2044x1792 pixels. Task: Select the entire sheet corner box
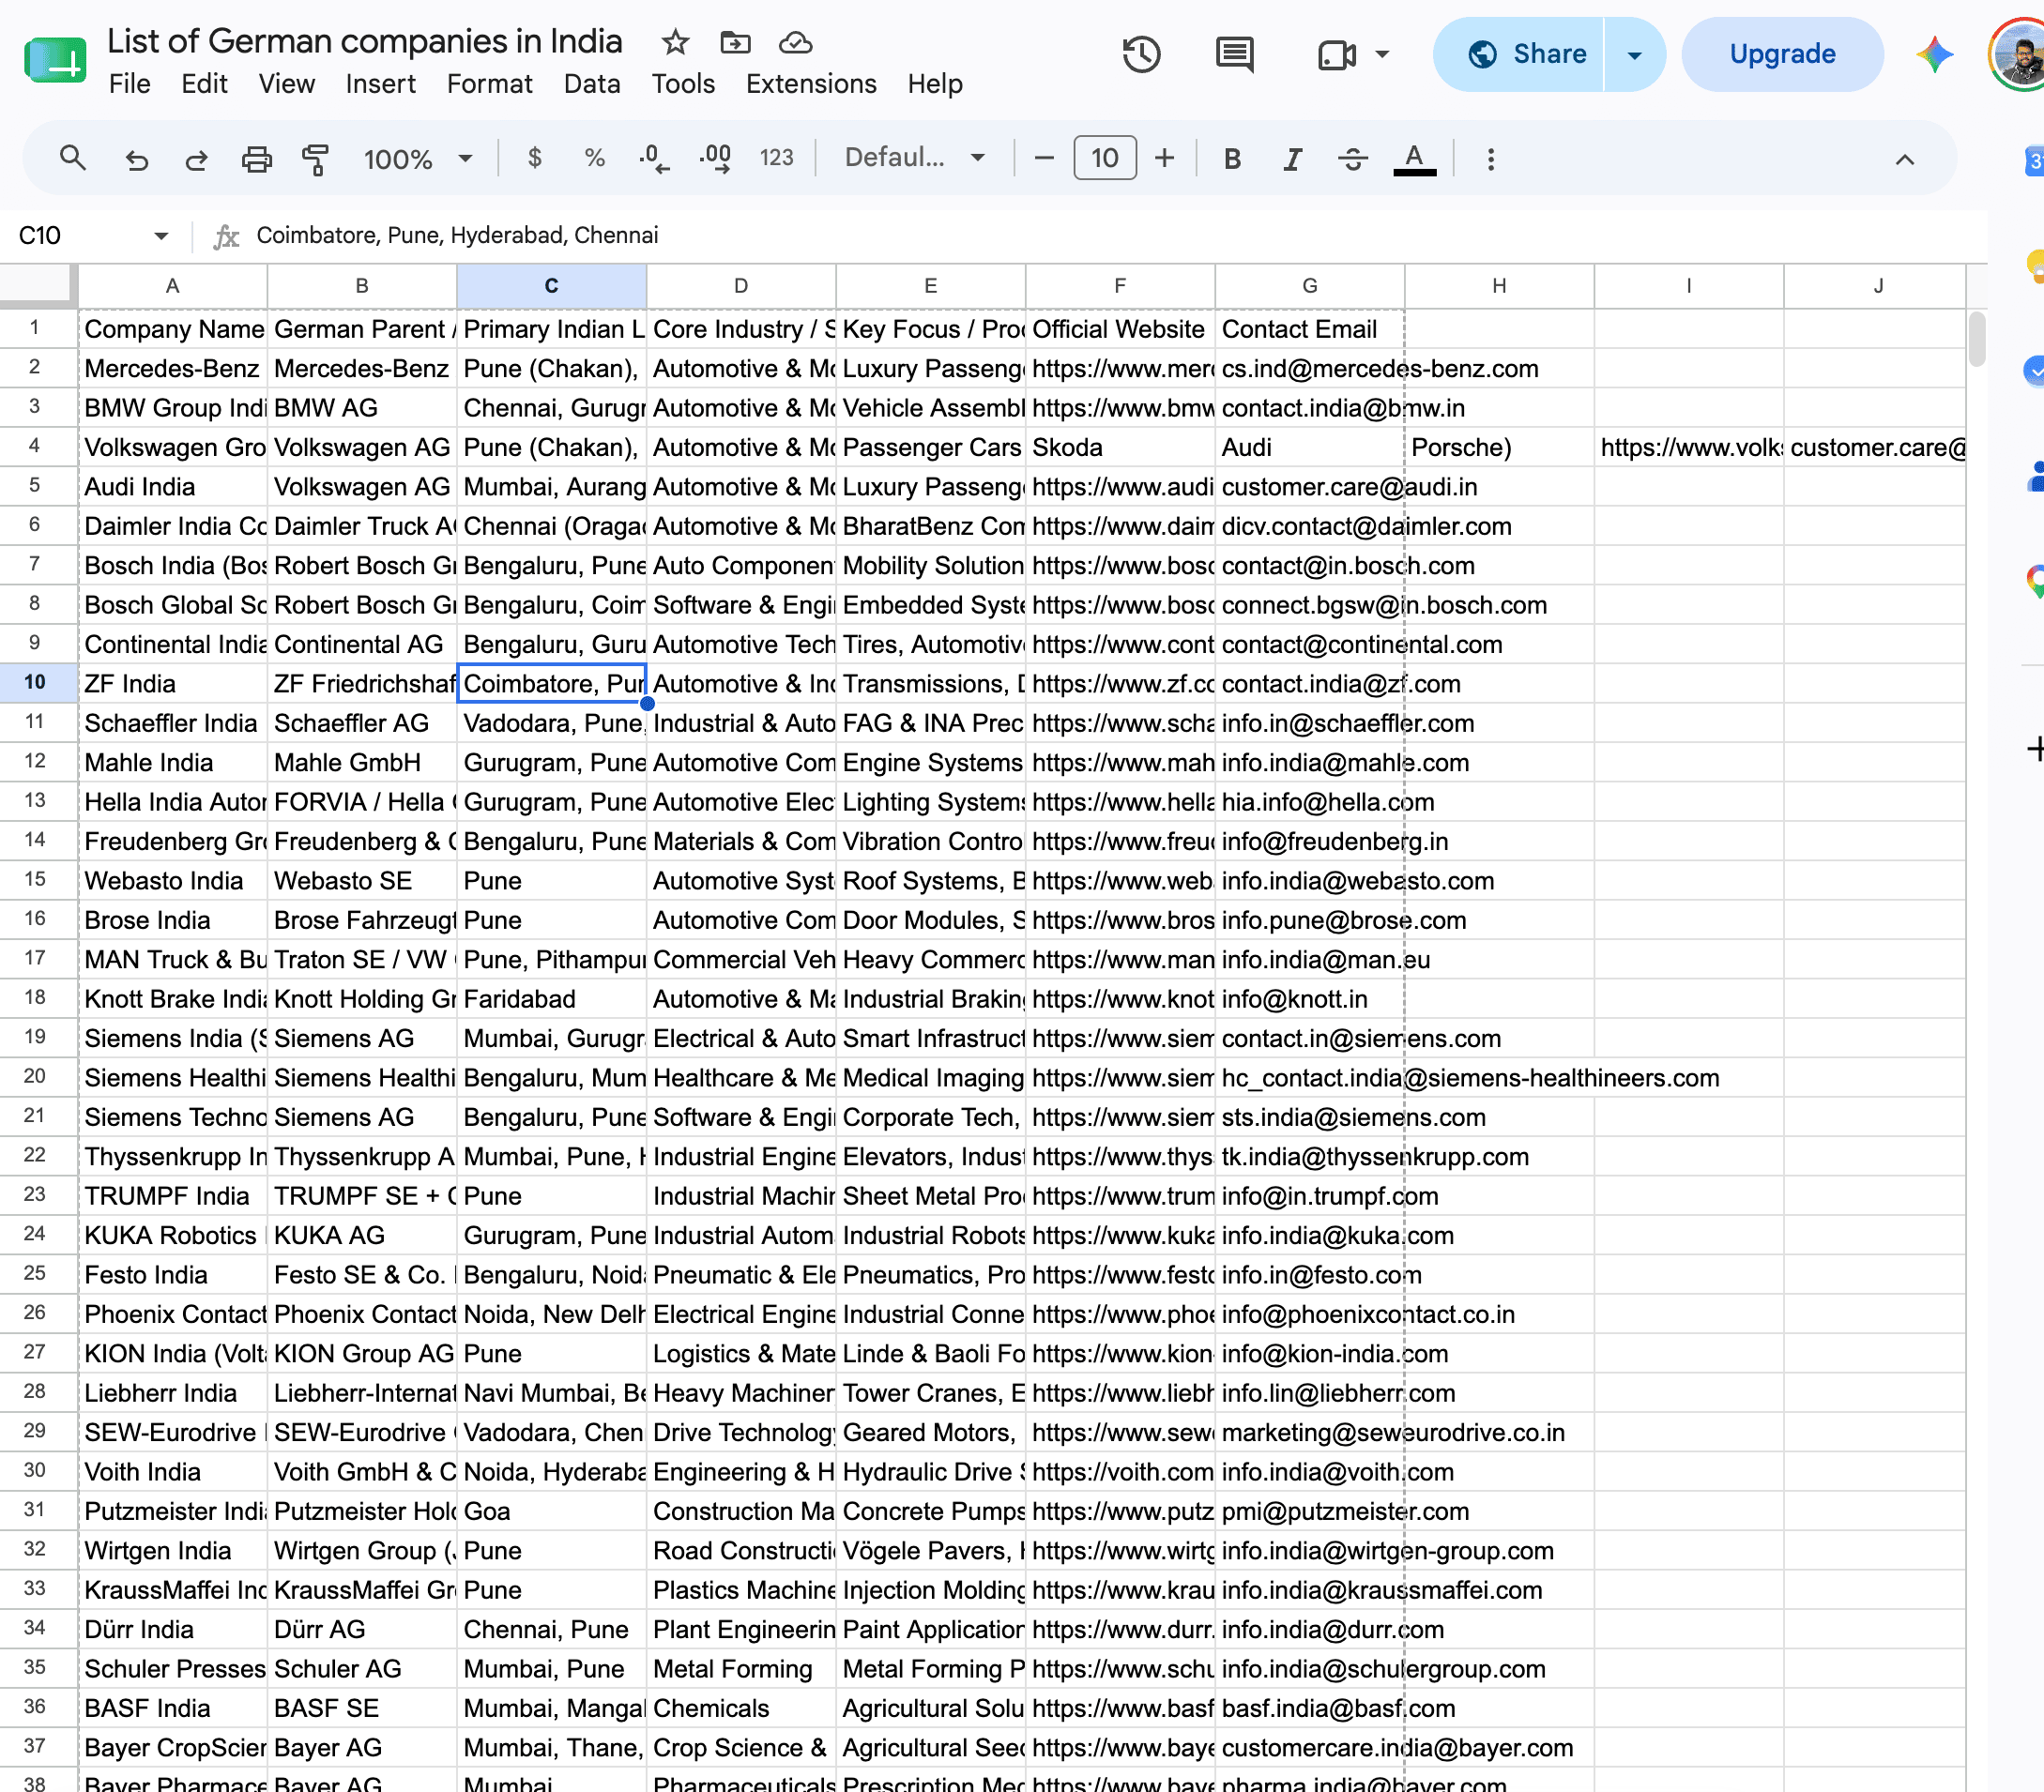[x=39, y=286]
